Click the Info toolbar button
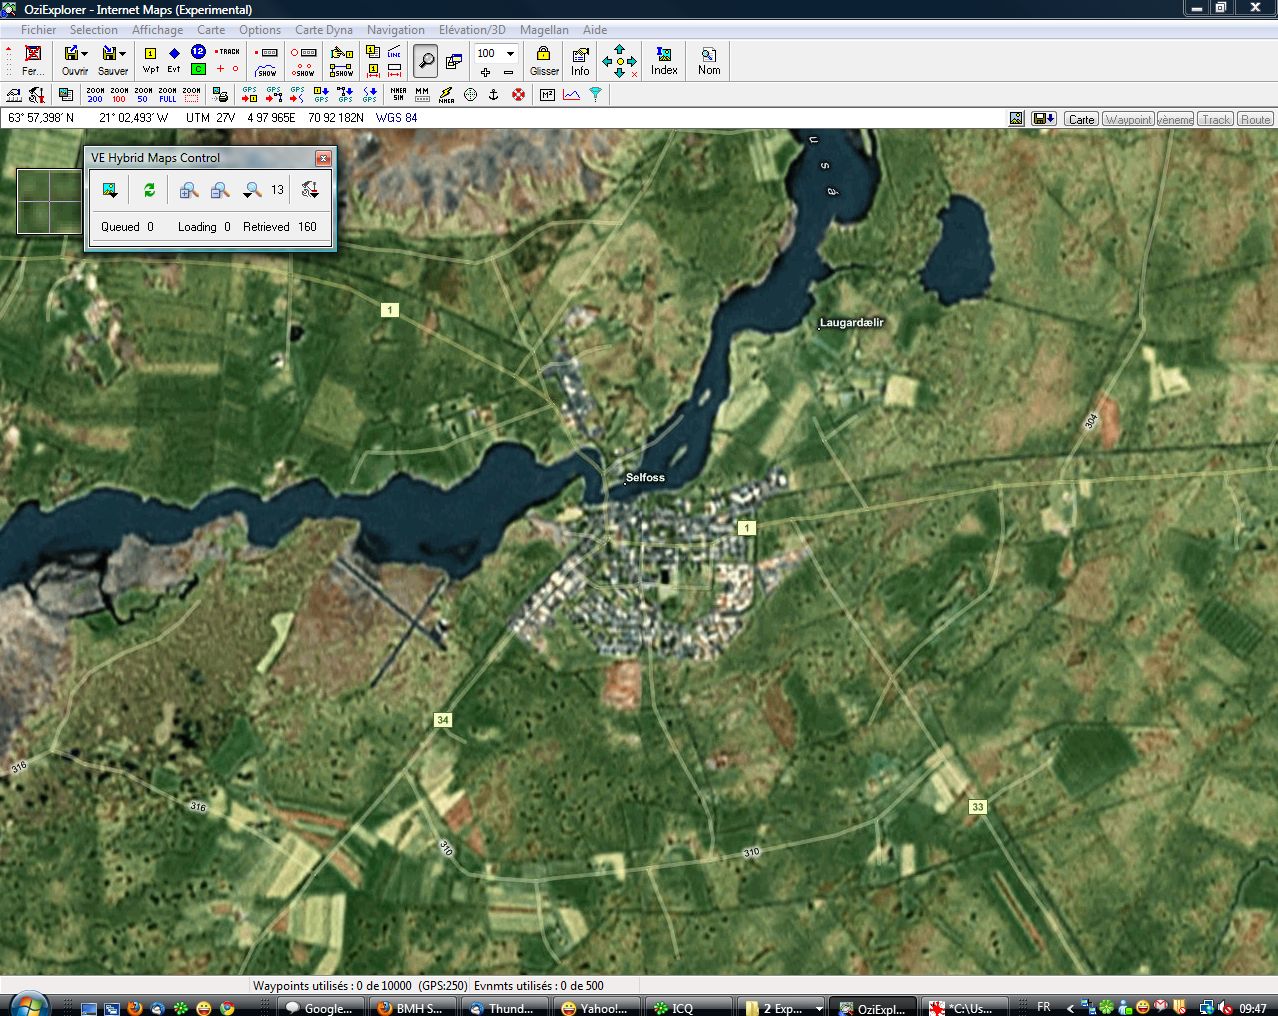 580,60
